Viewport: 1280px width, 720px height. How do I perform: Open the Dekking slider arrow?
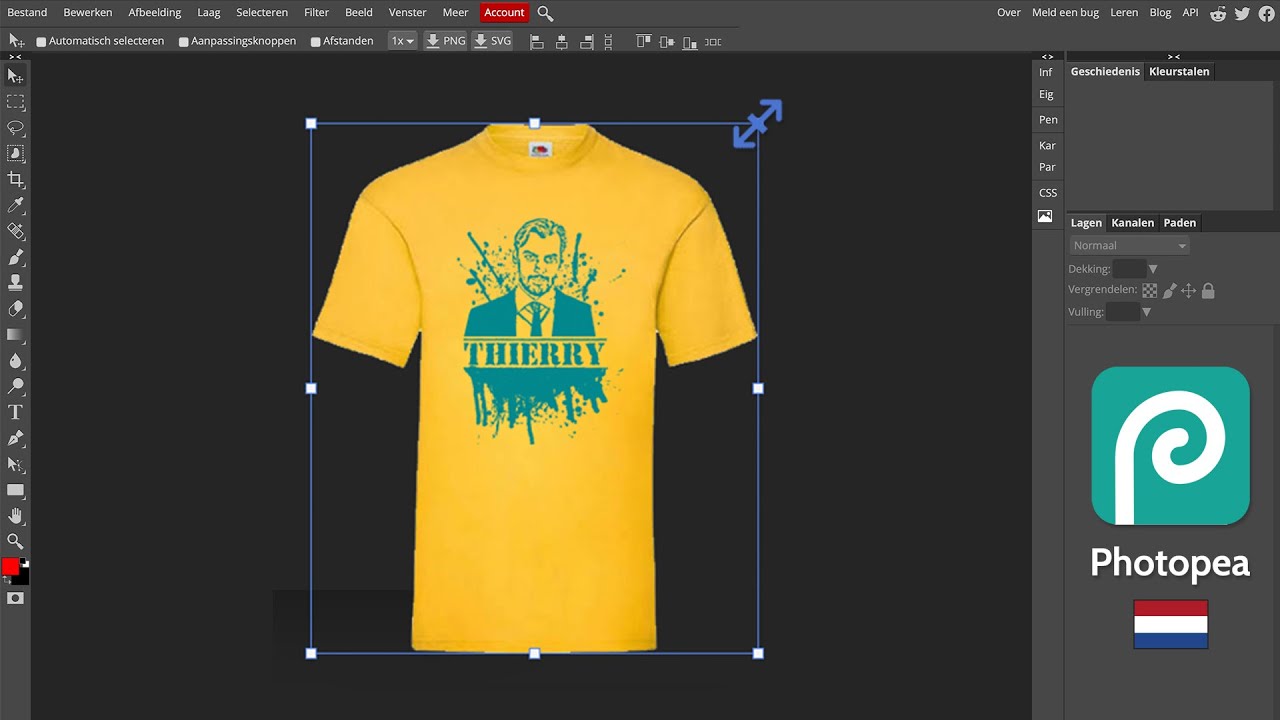point(1153,269)
